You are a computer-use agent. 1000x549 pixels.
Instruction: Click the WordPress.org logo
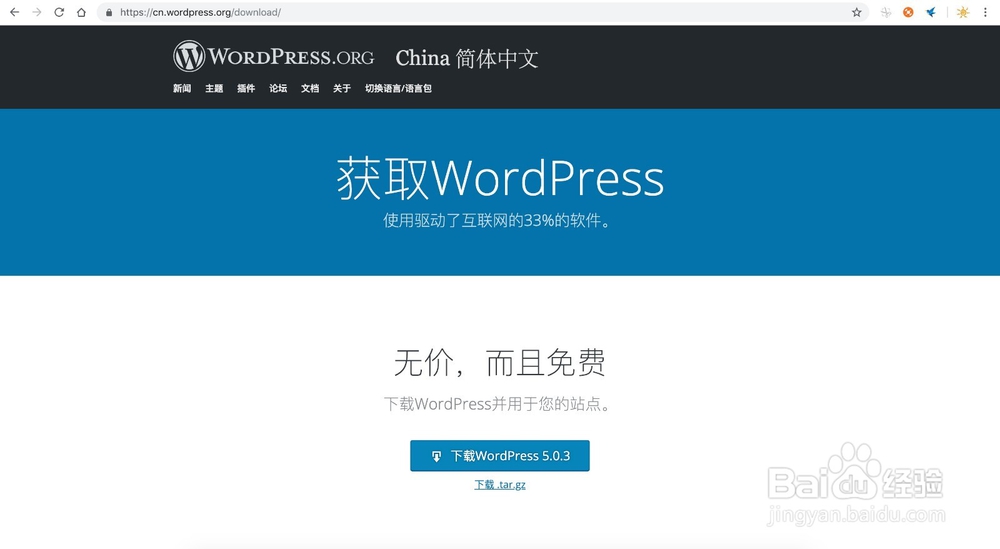tap(273, 56)
